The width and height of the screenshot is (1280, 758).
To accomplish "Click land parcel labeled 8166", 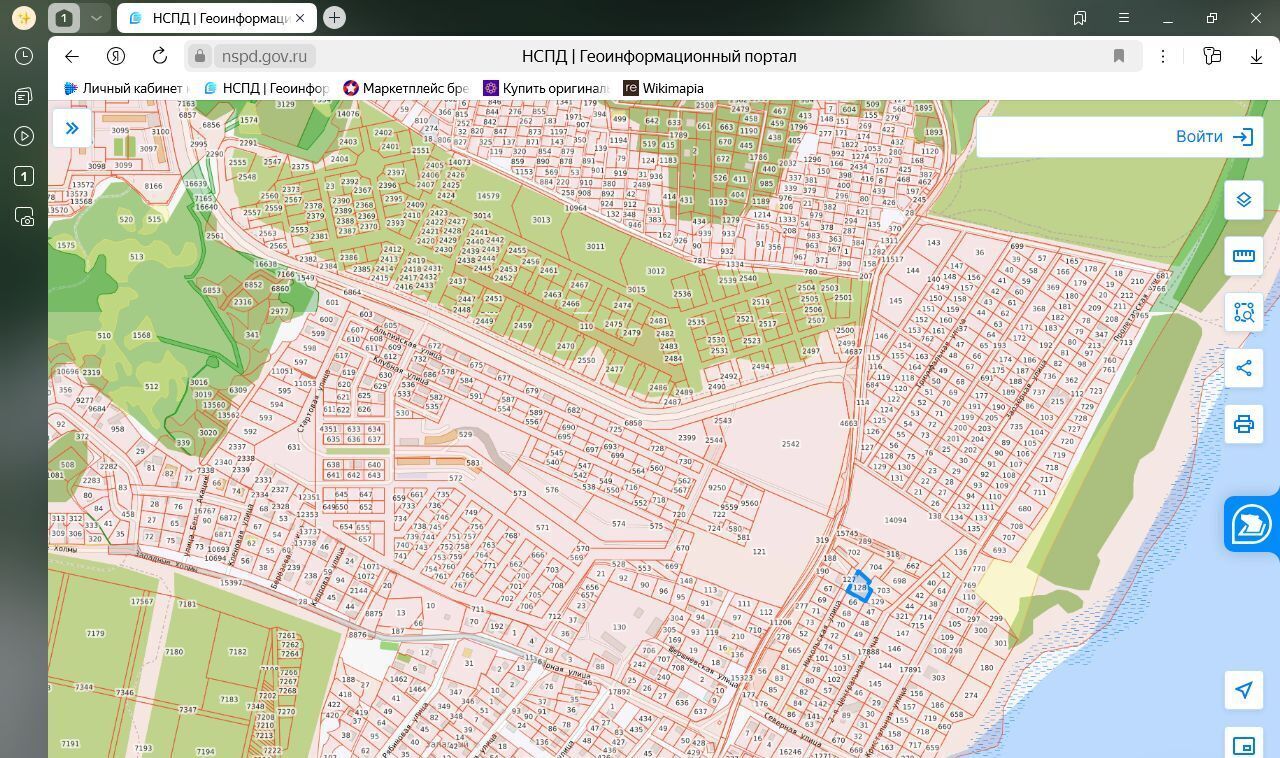I will (153, 186).
